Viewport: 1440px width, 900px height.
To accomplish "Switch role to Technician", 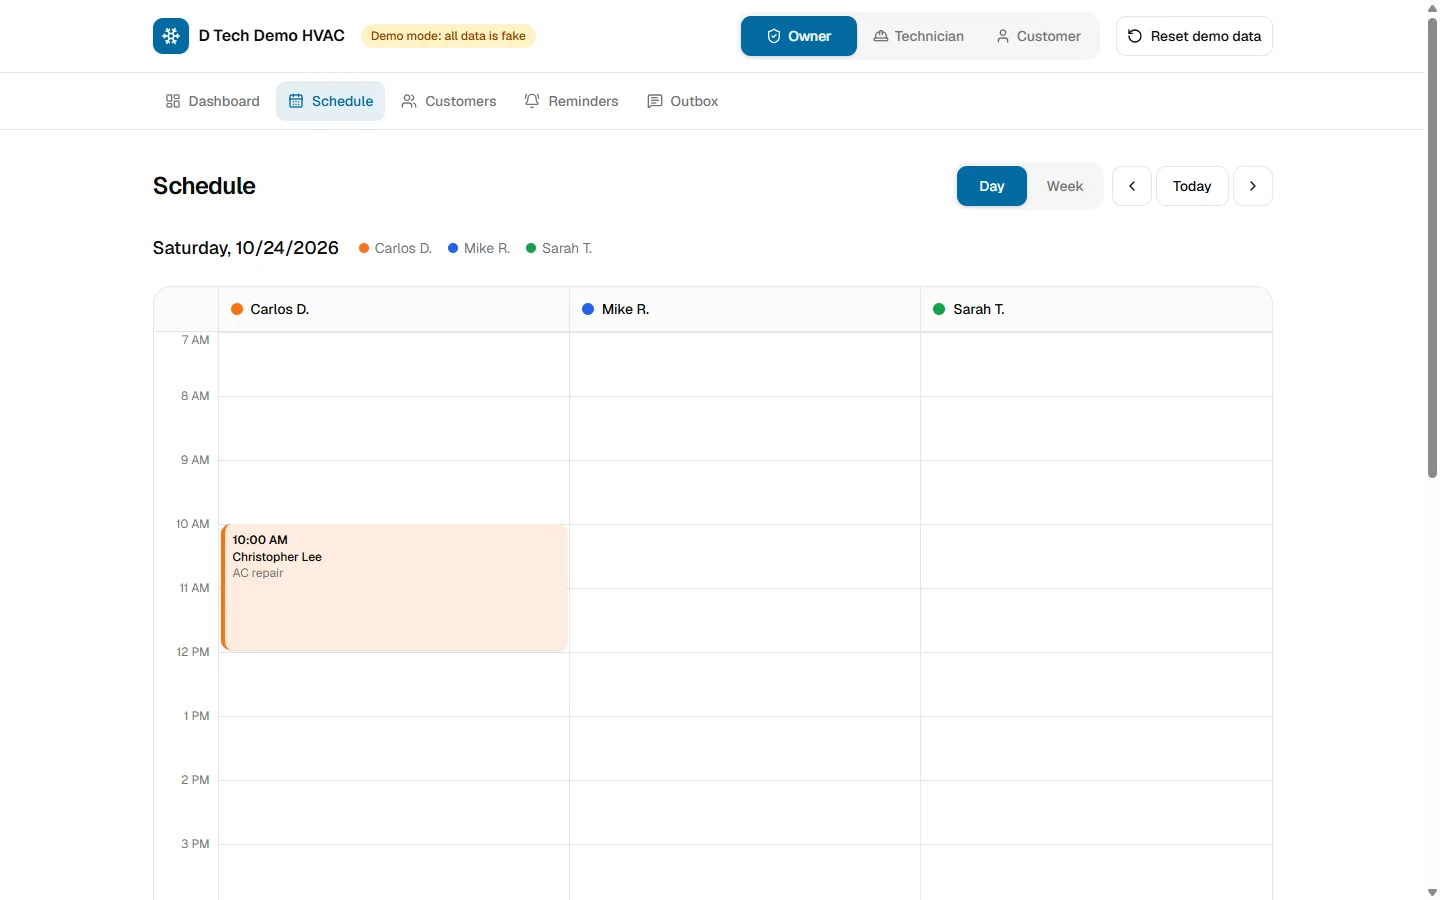I will [919, 36].
